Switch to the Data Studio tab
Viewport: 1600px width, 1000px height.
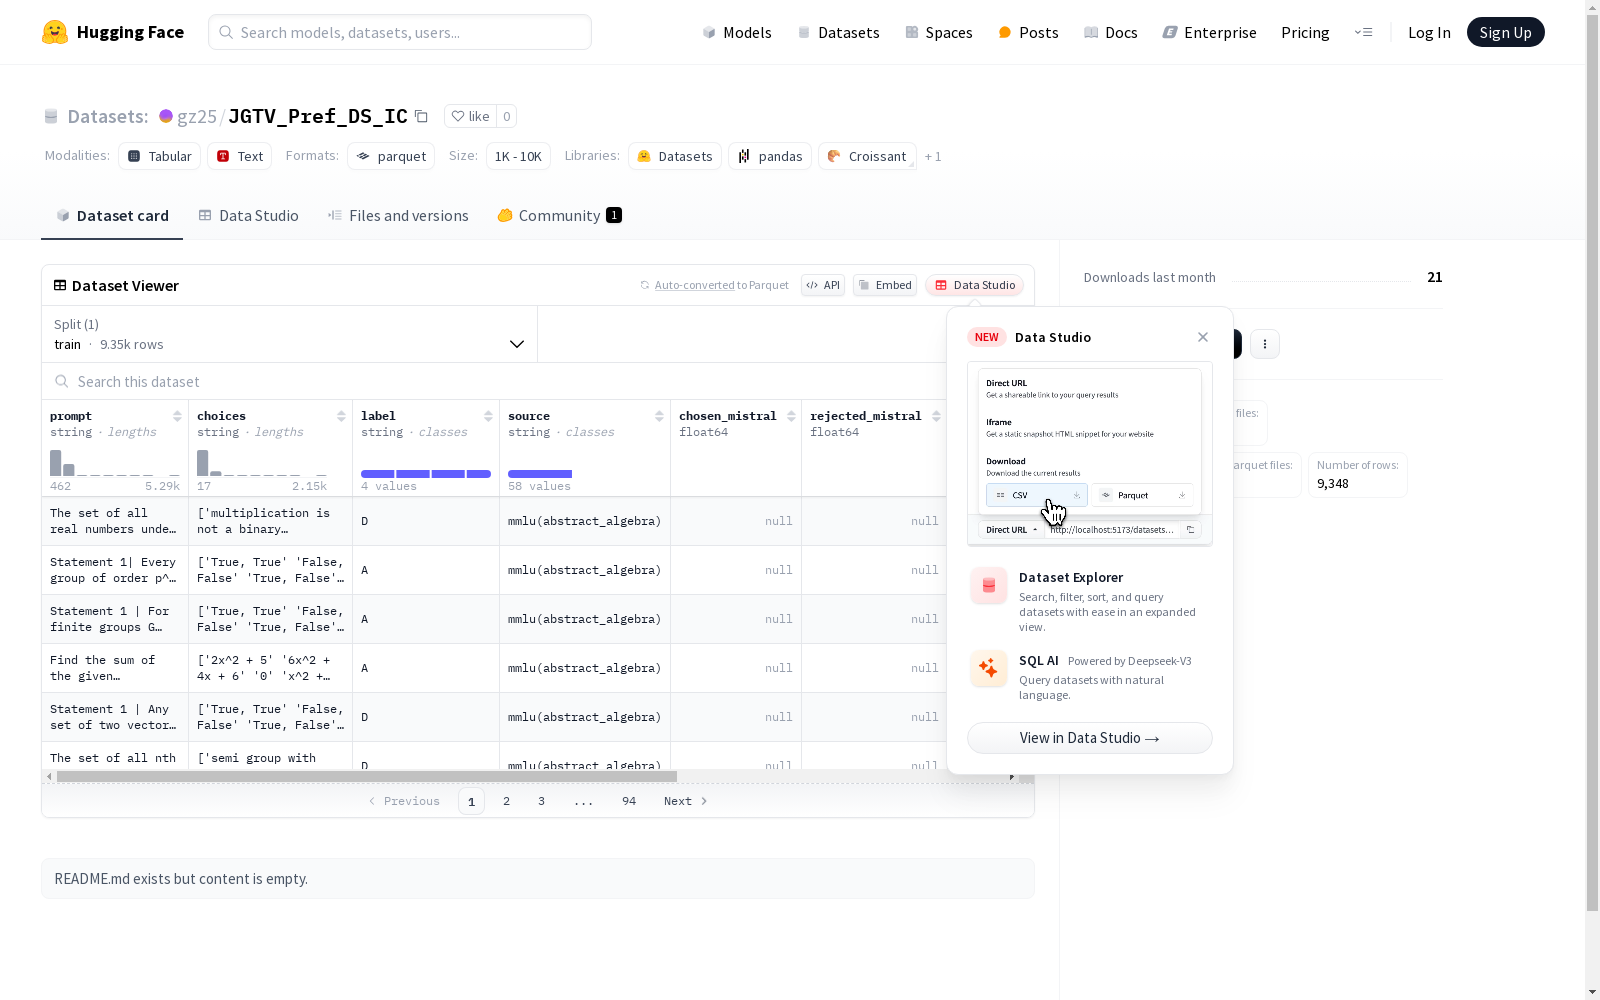click(x=248, y=216)
